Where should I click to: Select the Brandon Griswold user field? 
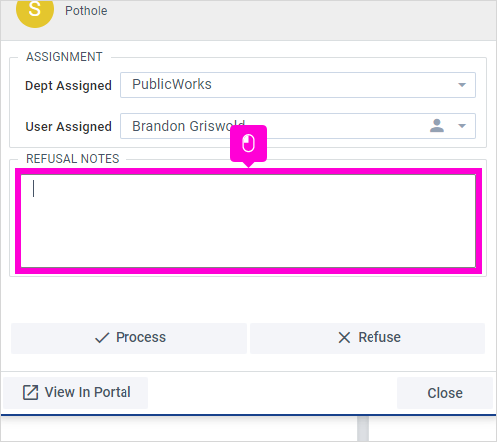click(x=298, y=126)
